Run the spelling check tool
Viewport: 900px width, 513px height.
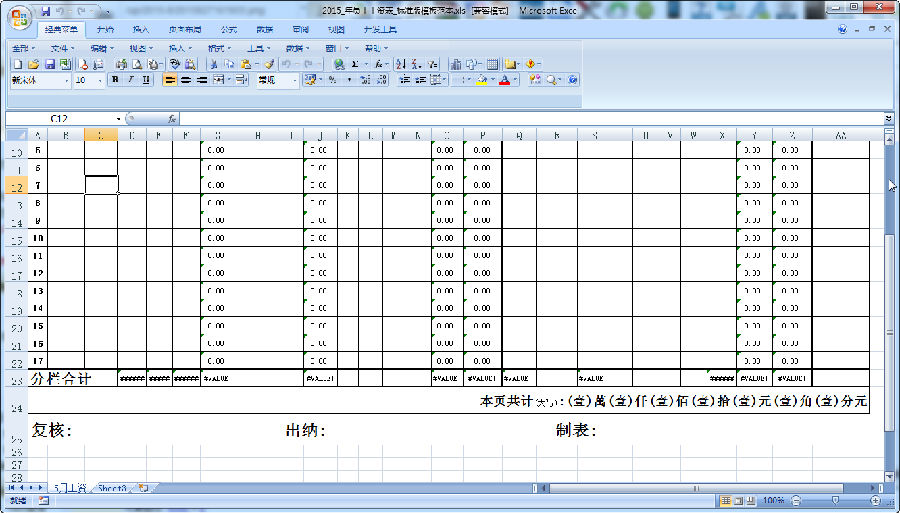tap(175, 64)
